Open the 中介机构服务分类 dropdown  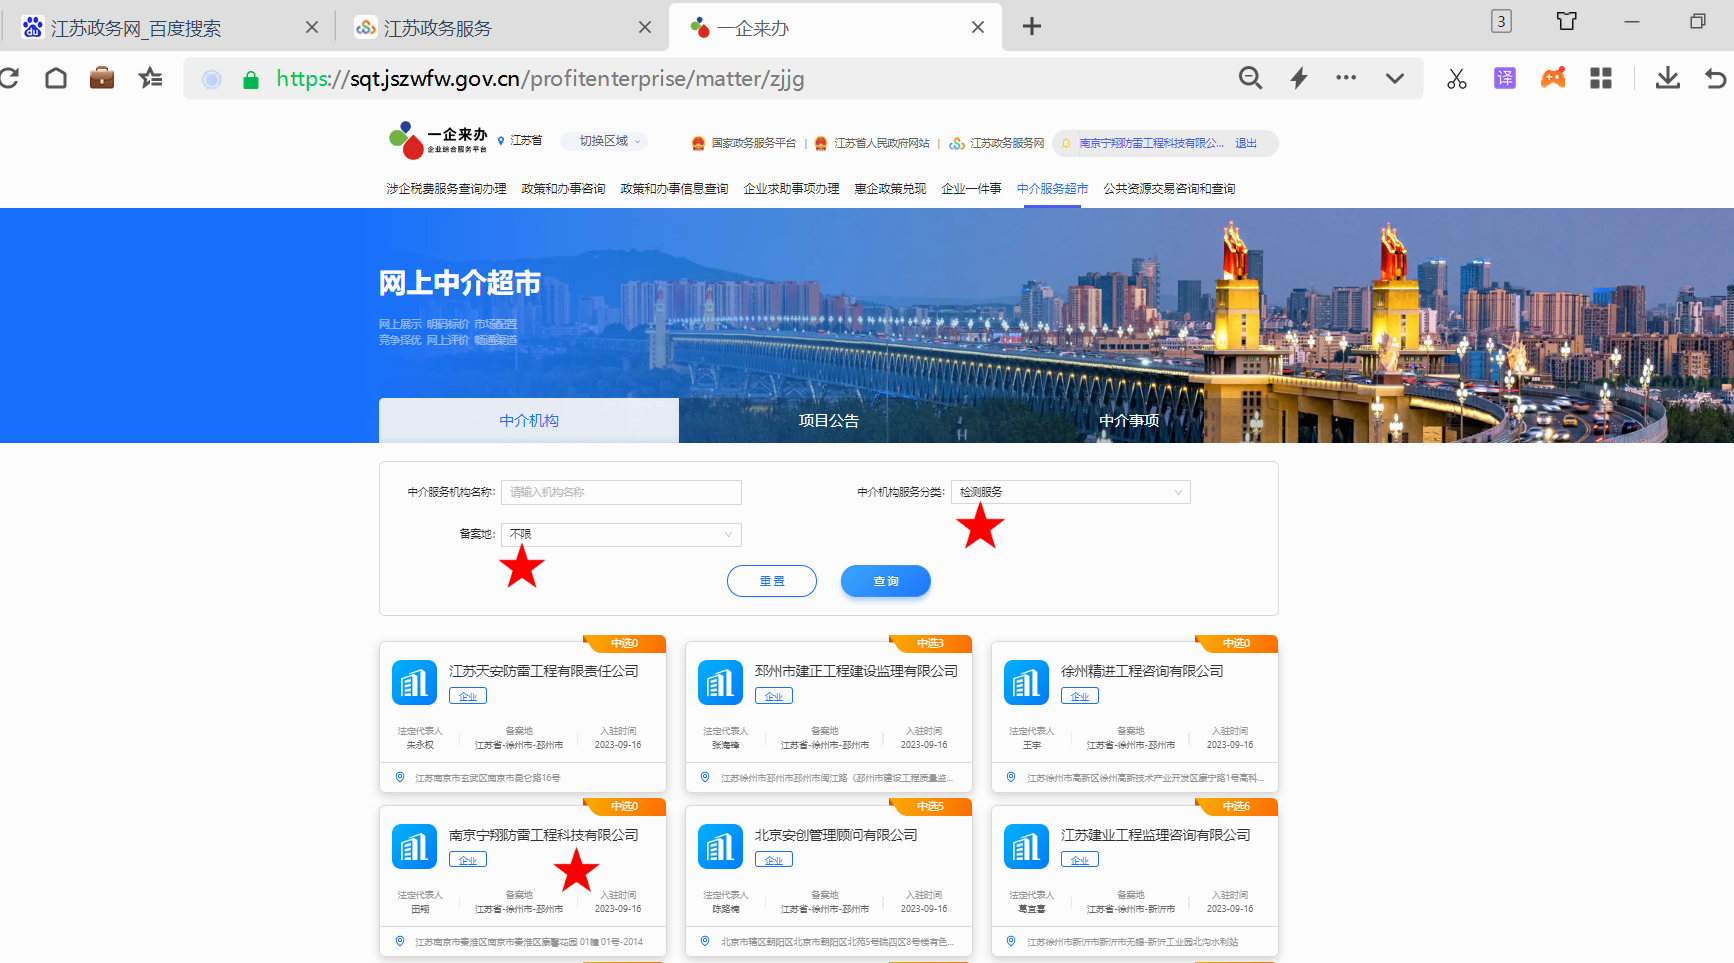(1070, 492)
